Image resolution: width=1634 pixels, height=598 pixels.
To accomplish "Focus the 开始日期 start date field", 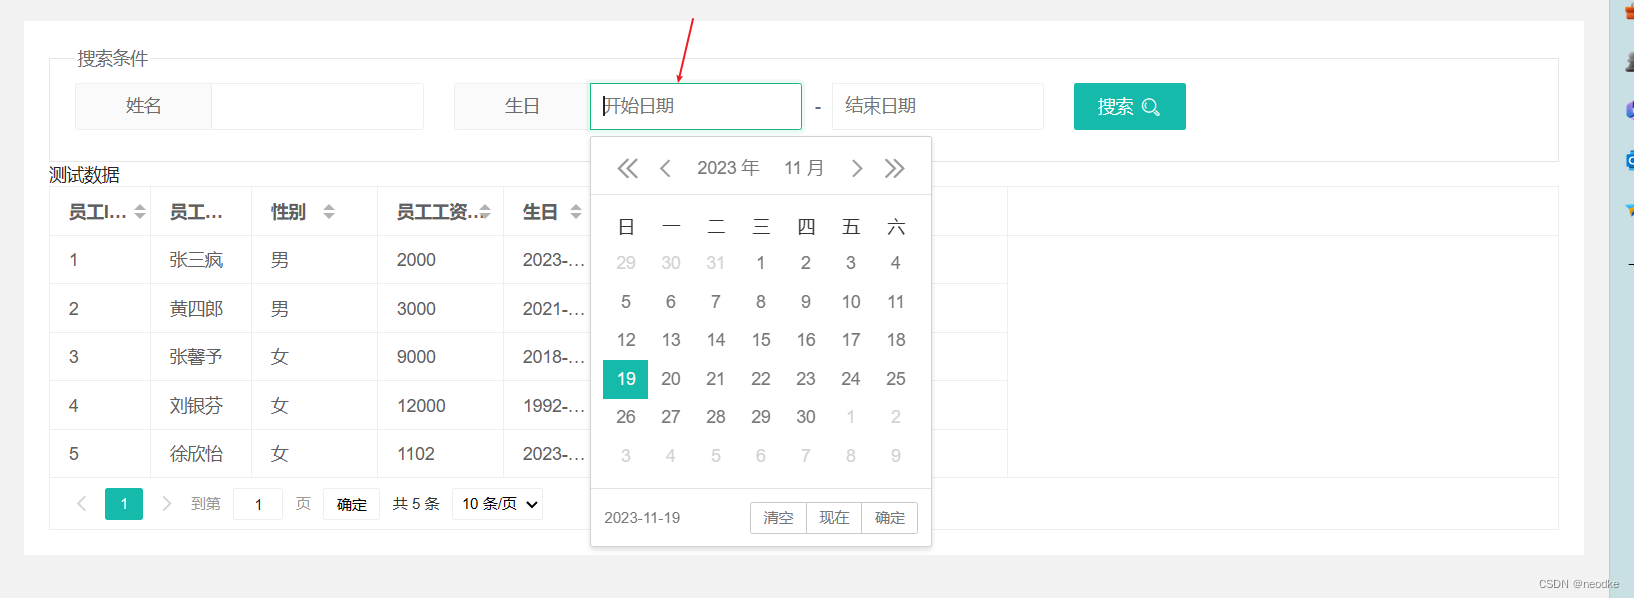I will [x=696, y=106].
